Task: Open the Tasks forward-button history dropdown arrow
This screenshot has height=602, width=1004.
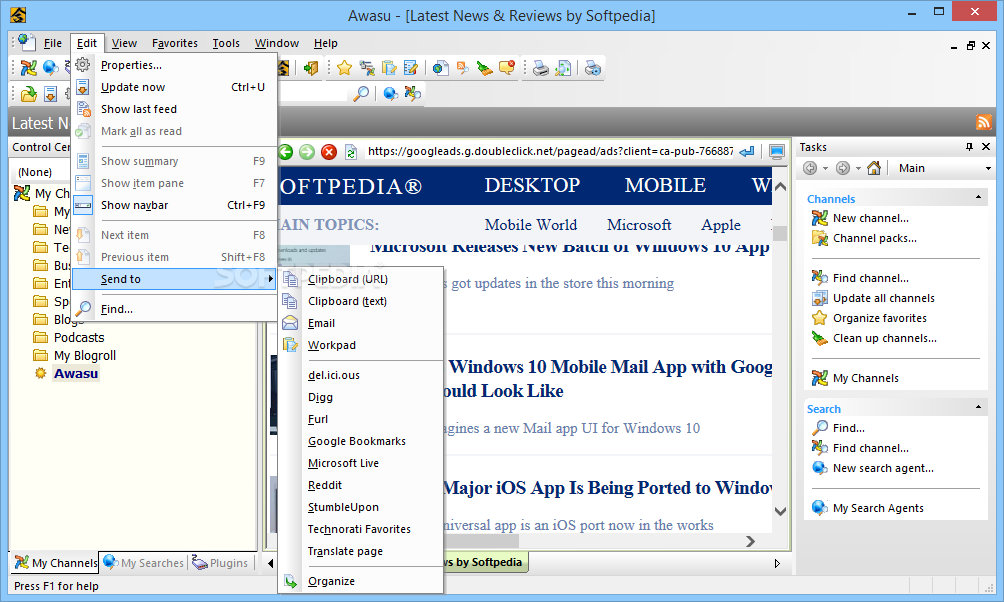Action: pyautogui.click(x=858, y=168)
